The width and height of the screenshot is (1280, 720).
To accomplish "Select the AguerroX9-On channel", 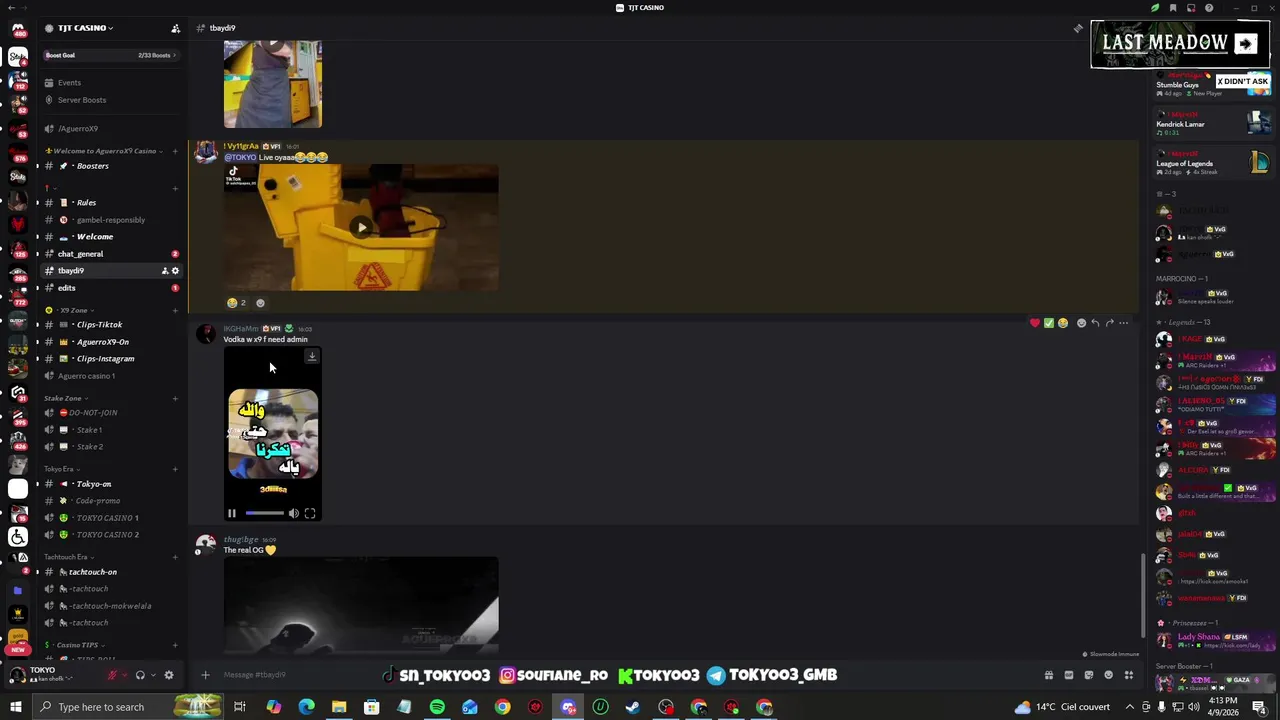I will click(110, 342).
